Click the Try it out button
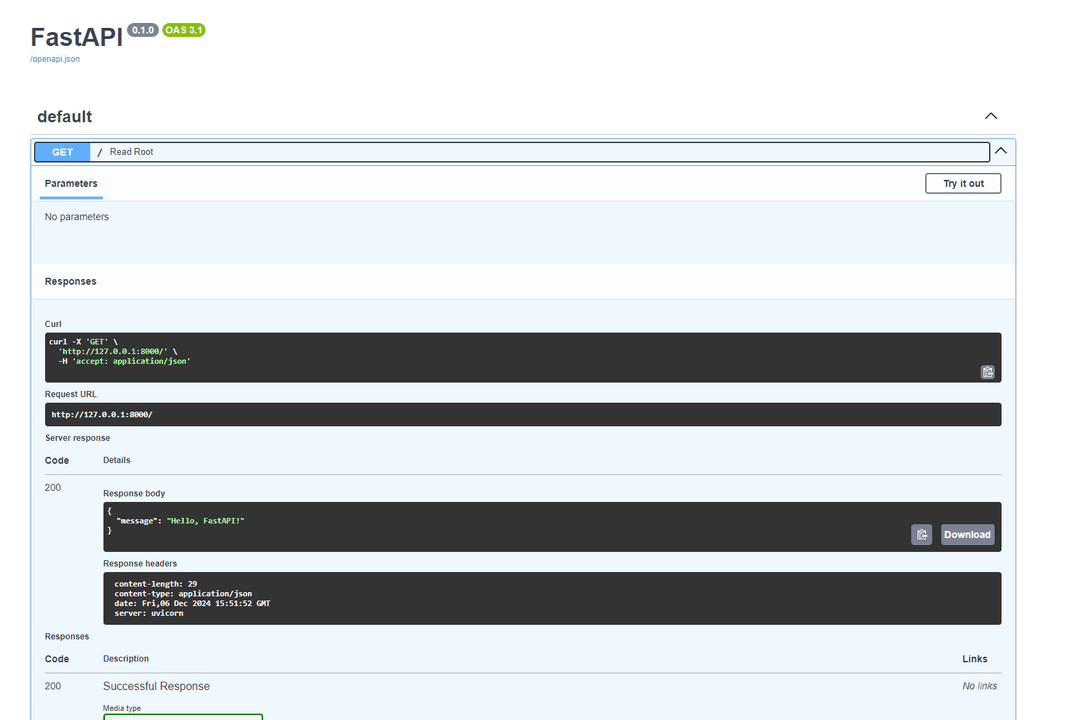The height and width of the screenshot is (720, 1080). click(962, 183)
